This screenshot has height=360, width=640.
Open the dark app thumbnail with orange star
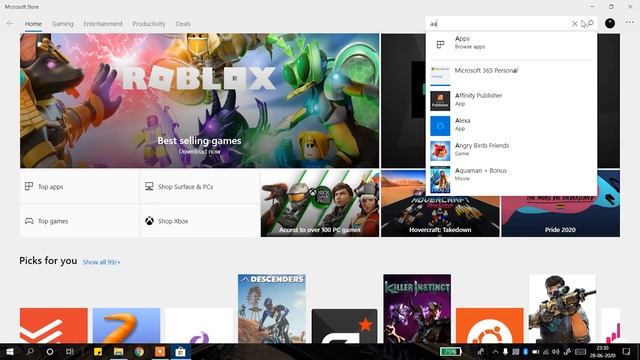(x=344, y=326)
